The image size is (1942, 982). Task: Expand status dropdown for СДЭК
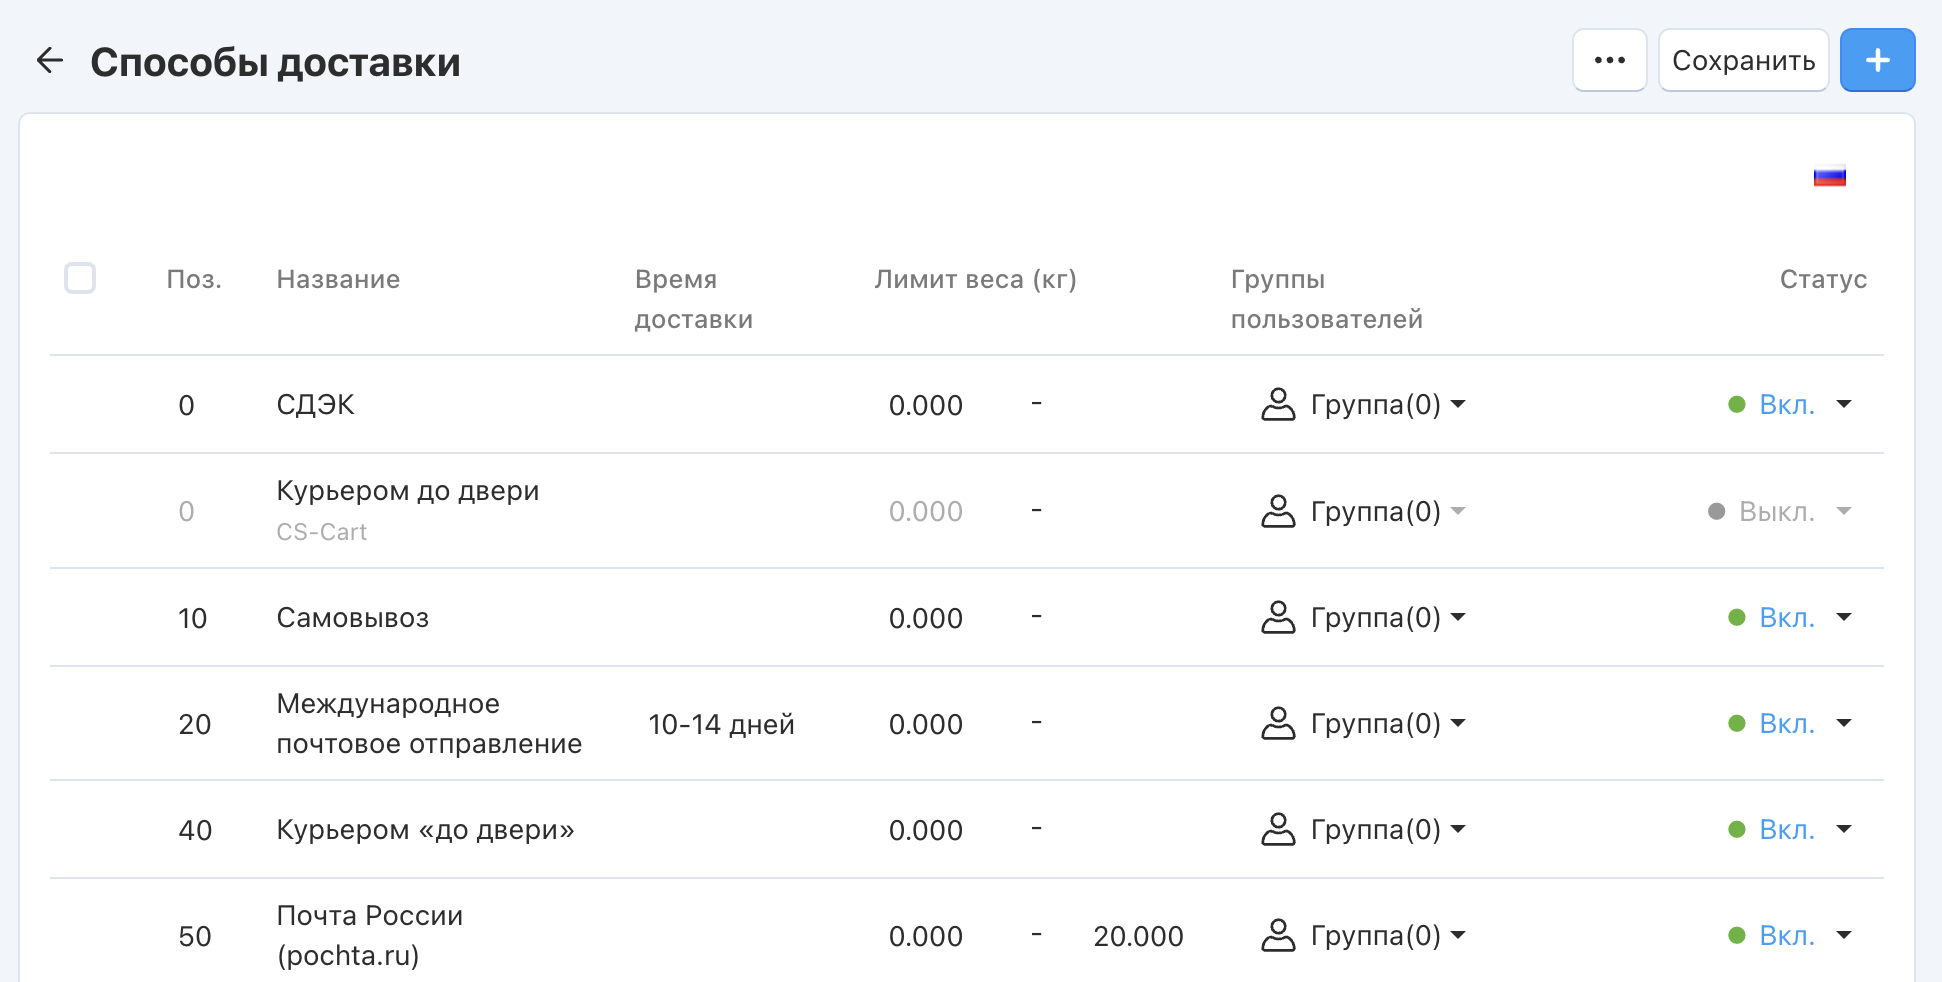pos(1844,405)
